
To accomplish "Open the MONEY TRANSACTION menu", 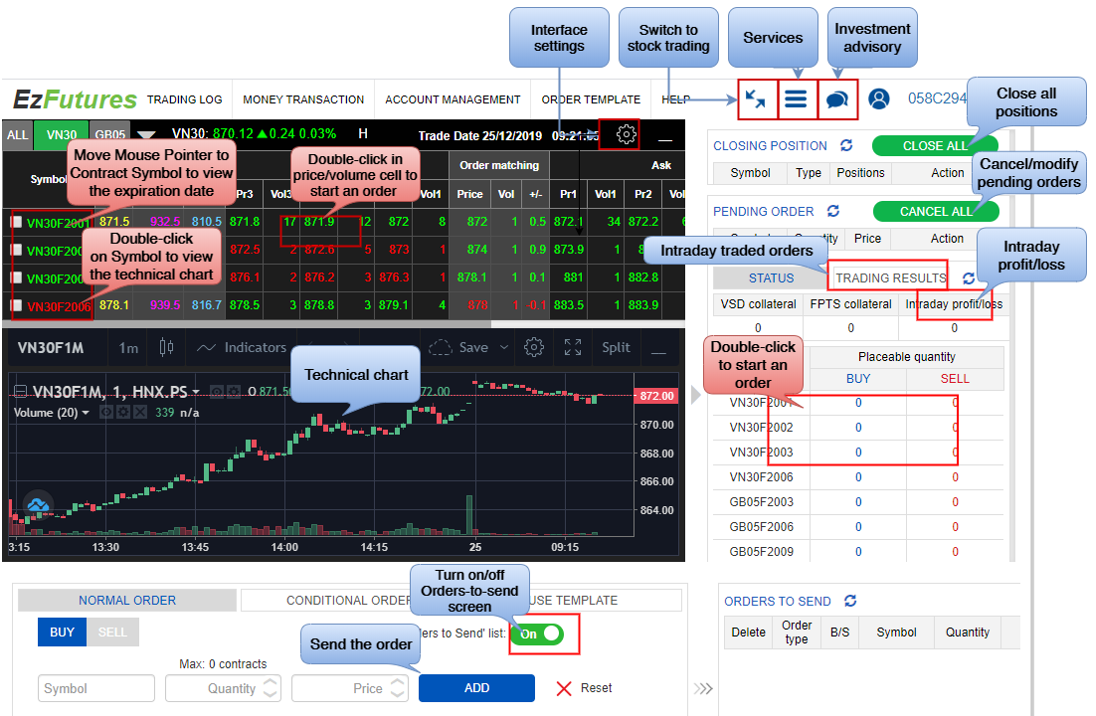I will pos(303,99).
